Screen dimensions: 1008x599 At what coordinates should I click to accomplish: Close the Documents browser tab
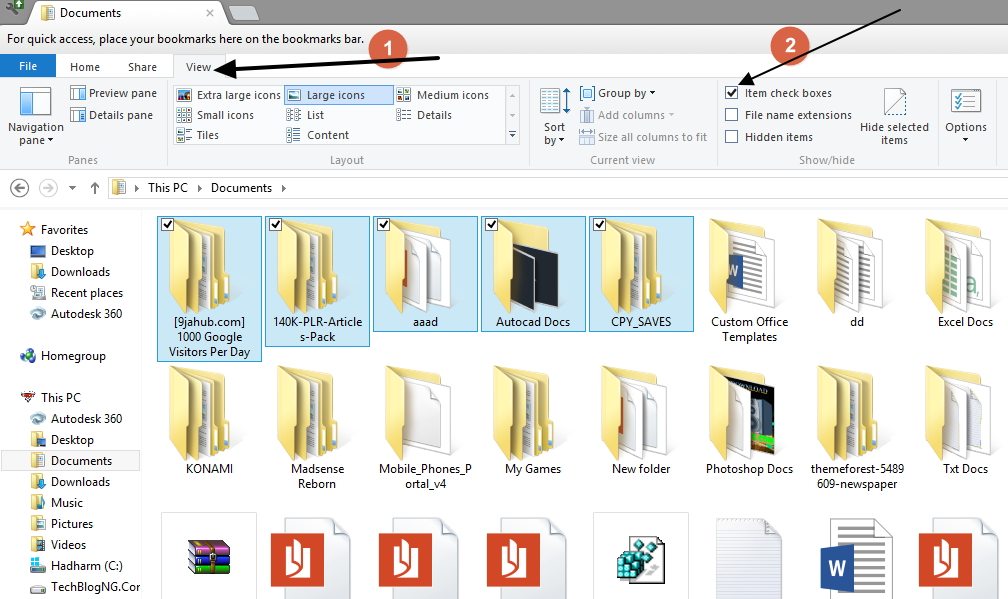click(x=210, y=13)
